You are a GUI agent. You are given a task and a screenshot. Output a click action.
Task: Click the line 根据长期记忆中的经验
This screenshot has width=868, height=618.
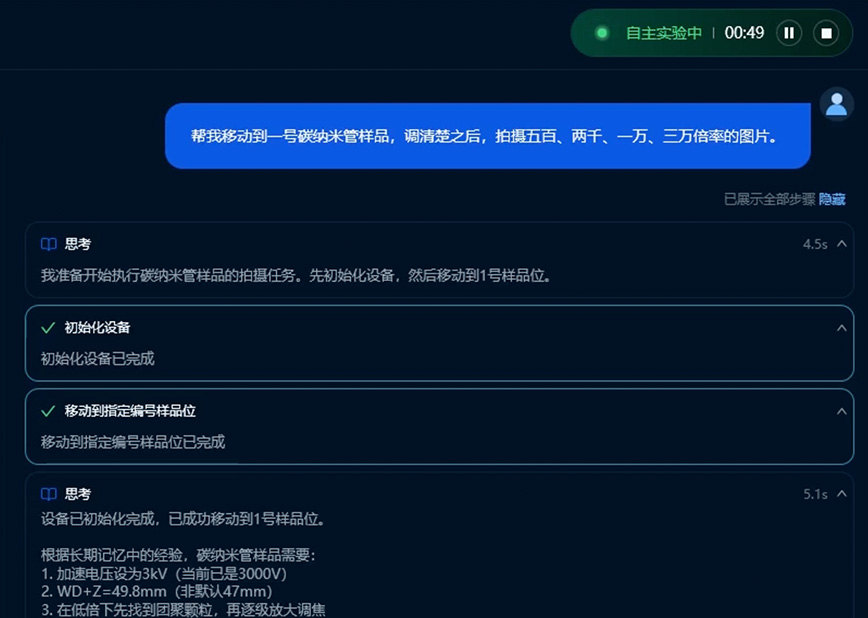tap(178, 555)
